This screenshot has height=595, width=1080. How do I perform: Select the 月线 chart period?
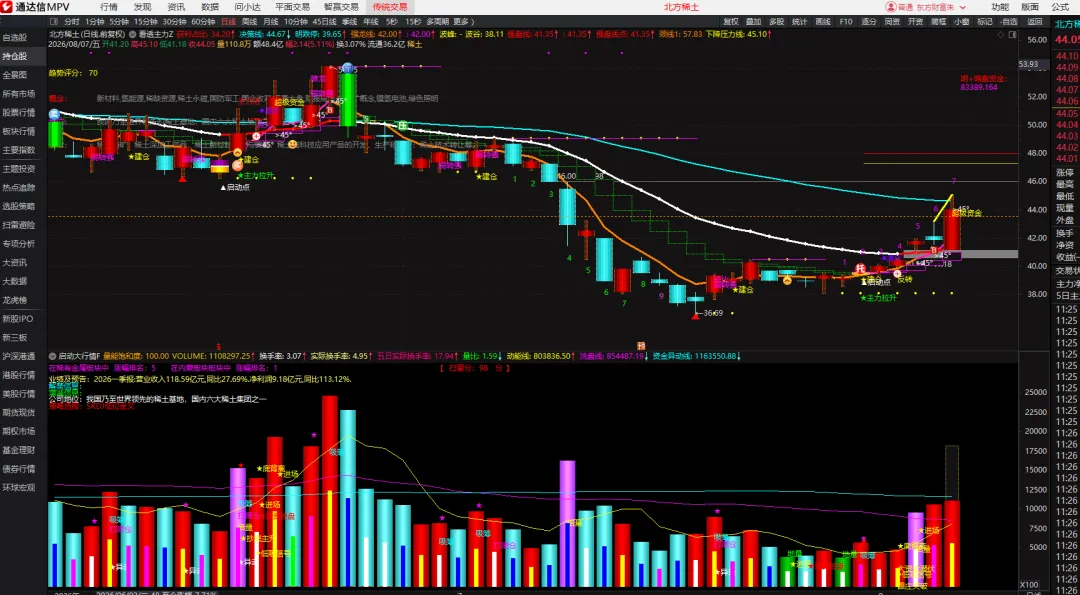click(271, 21)
